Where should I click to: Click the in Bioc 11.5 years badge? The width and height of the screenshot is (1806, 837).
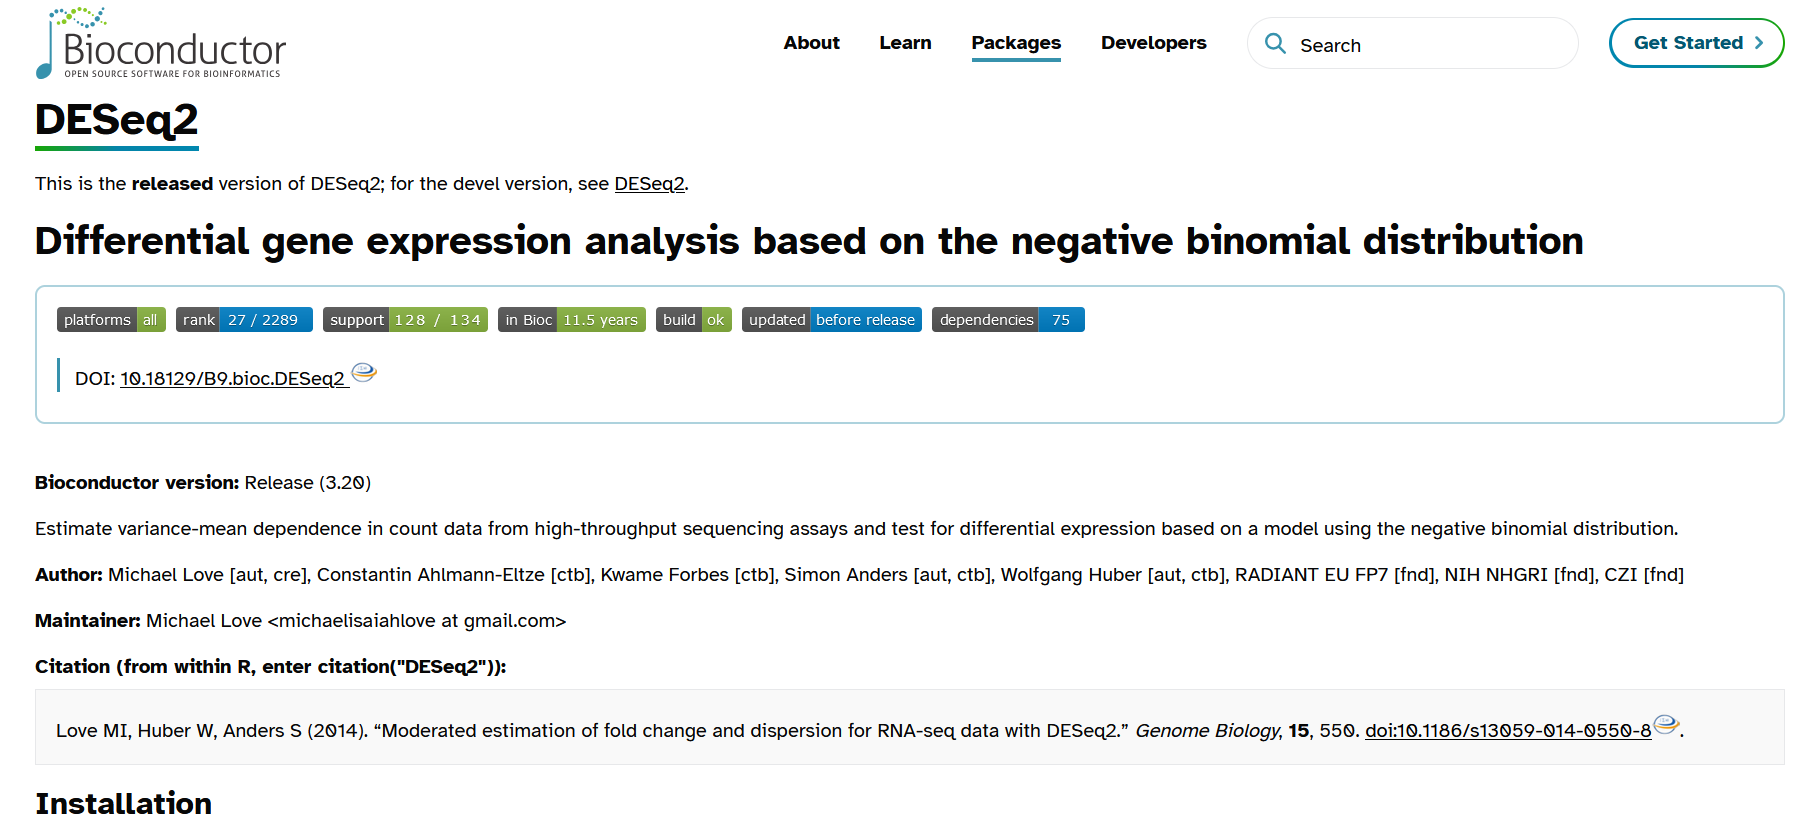tap(572, 319)
